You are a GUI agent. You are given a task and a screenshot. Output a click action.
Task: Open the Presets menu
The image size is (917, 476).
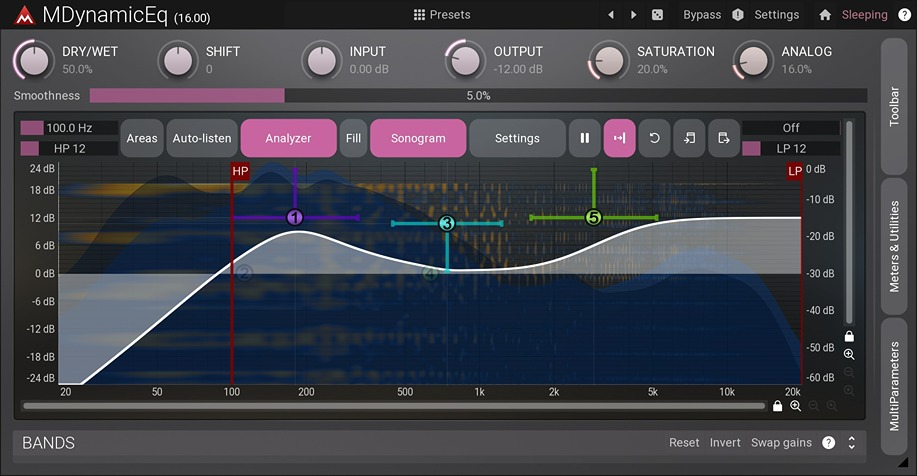442,15
